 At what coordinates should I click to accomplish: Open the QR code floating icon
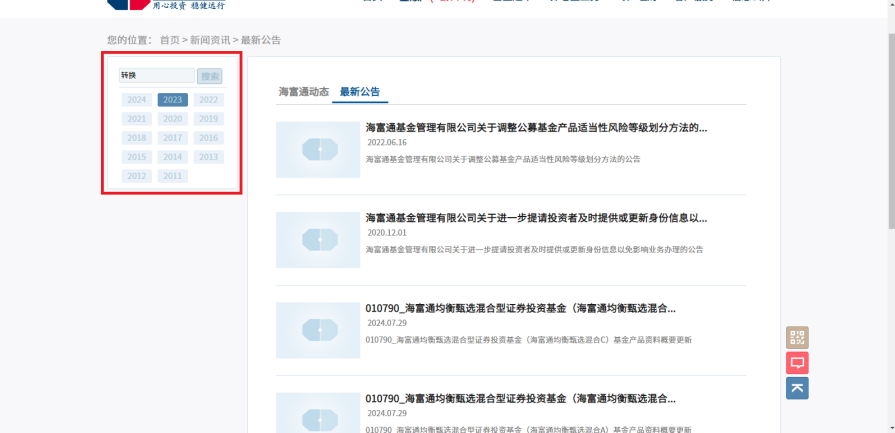797,338
